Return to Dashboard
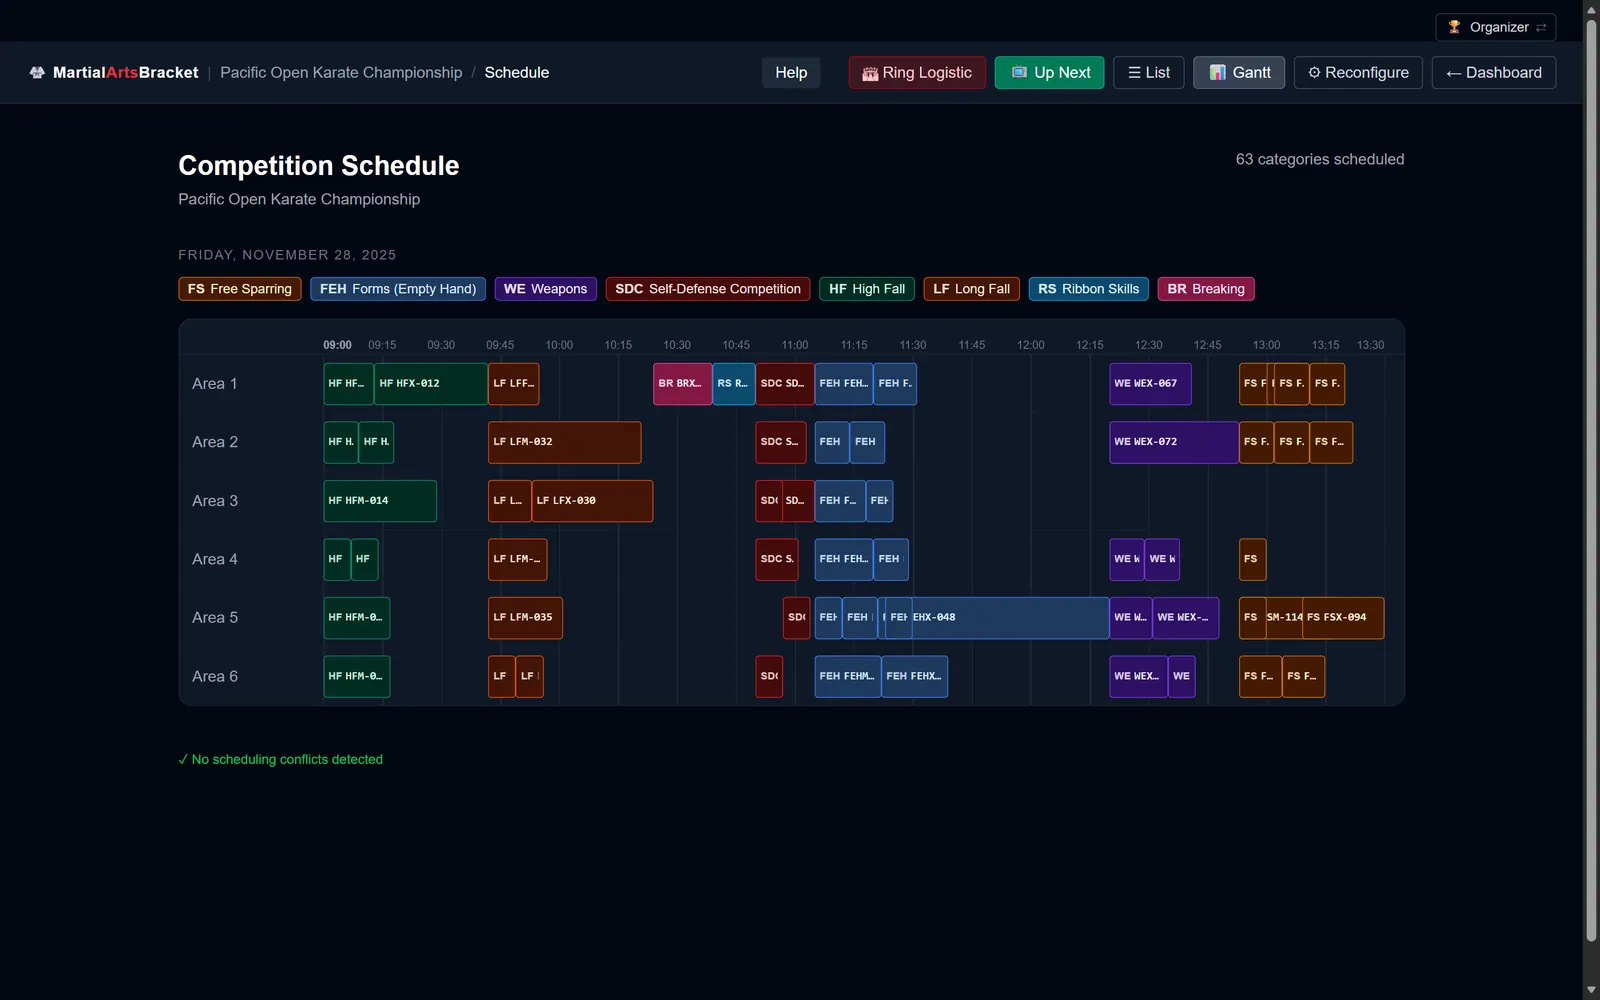1600x1000 pixels. (1494, 73)
